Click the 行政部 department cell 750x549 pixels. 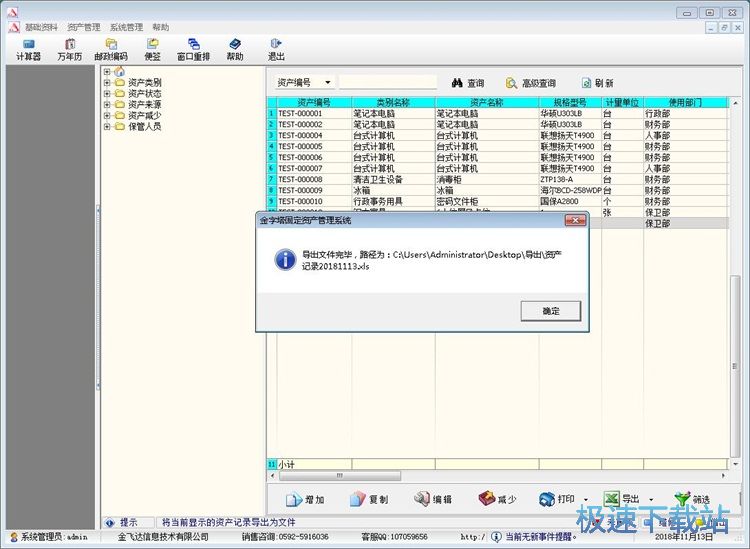(685, 113)
